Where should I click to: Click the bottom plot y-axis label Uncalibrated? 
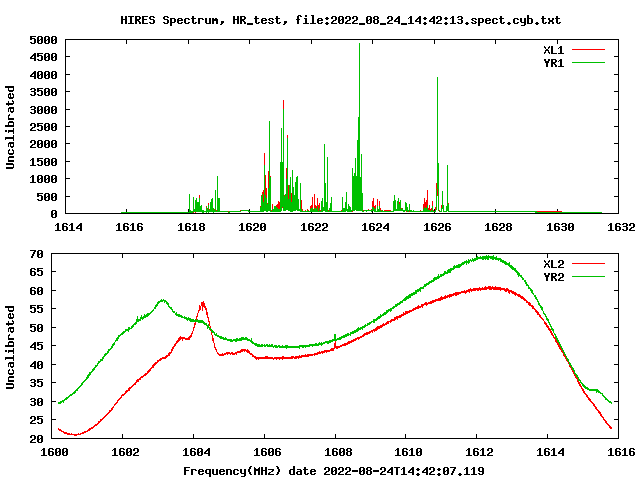[10, 347]
